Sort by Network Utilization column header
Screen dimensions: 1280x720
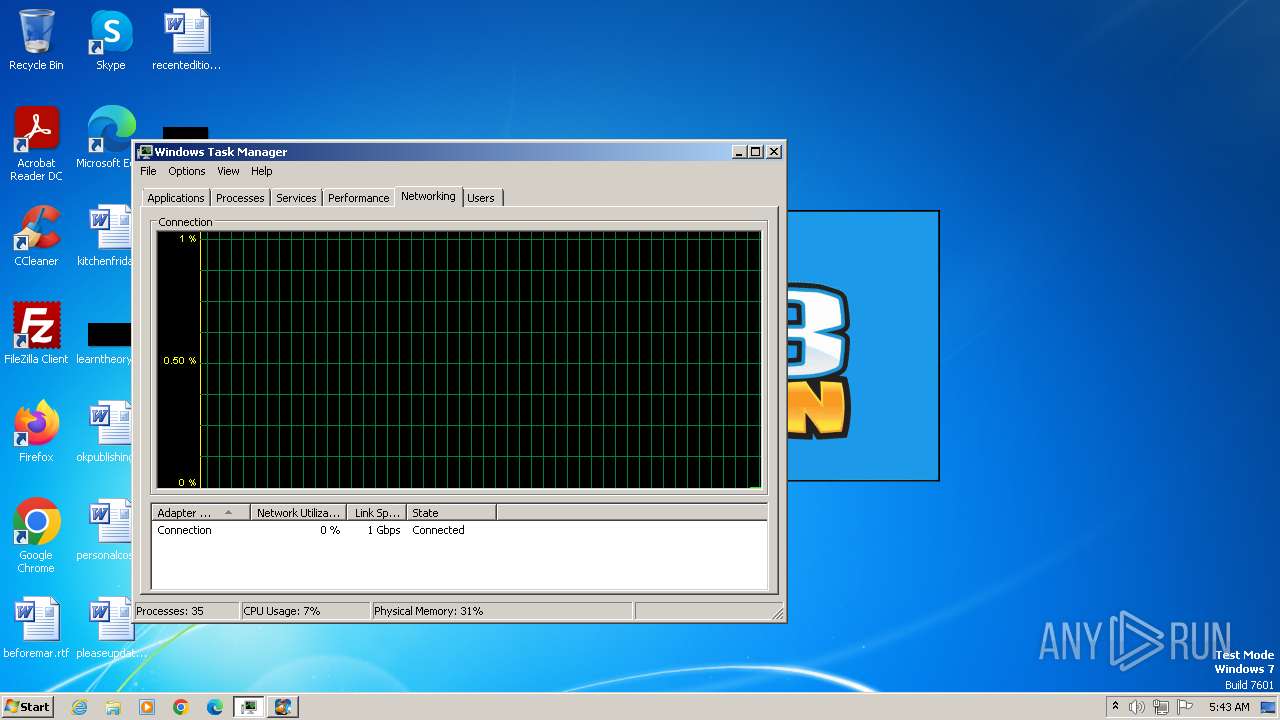click(298, 513)
